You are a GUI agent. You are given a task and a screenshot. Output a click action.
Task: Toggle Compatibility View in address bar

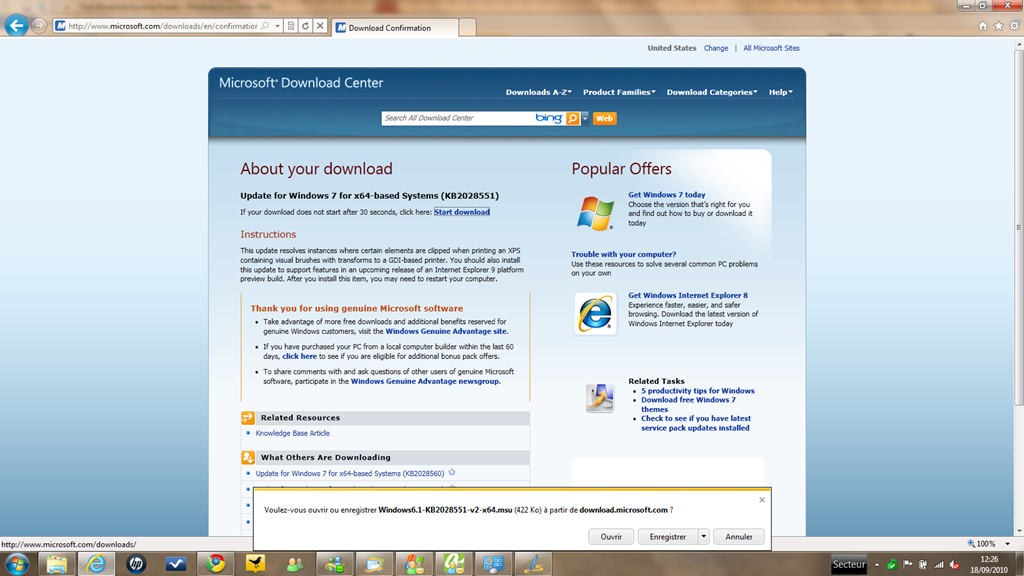tap(291, 26)
